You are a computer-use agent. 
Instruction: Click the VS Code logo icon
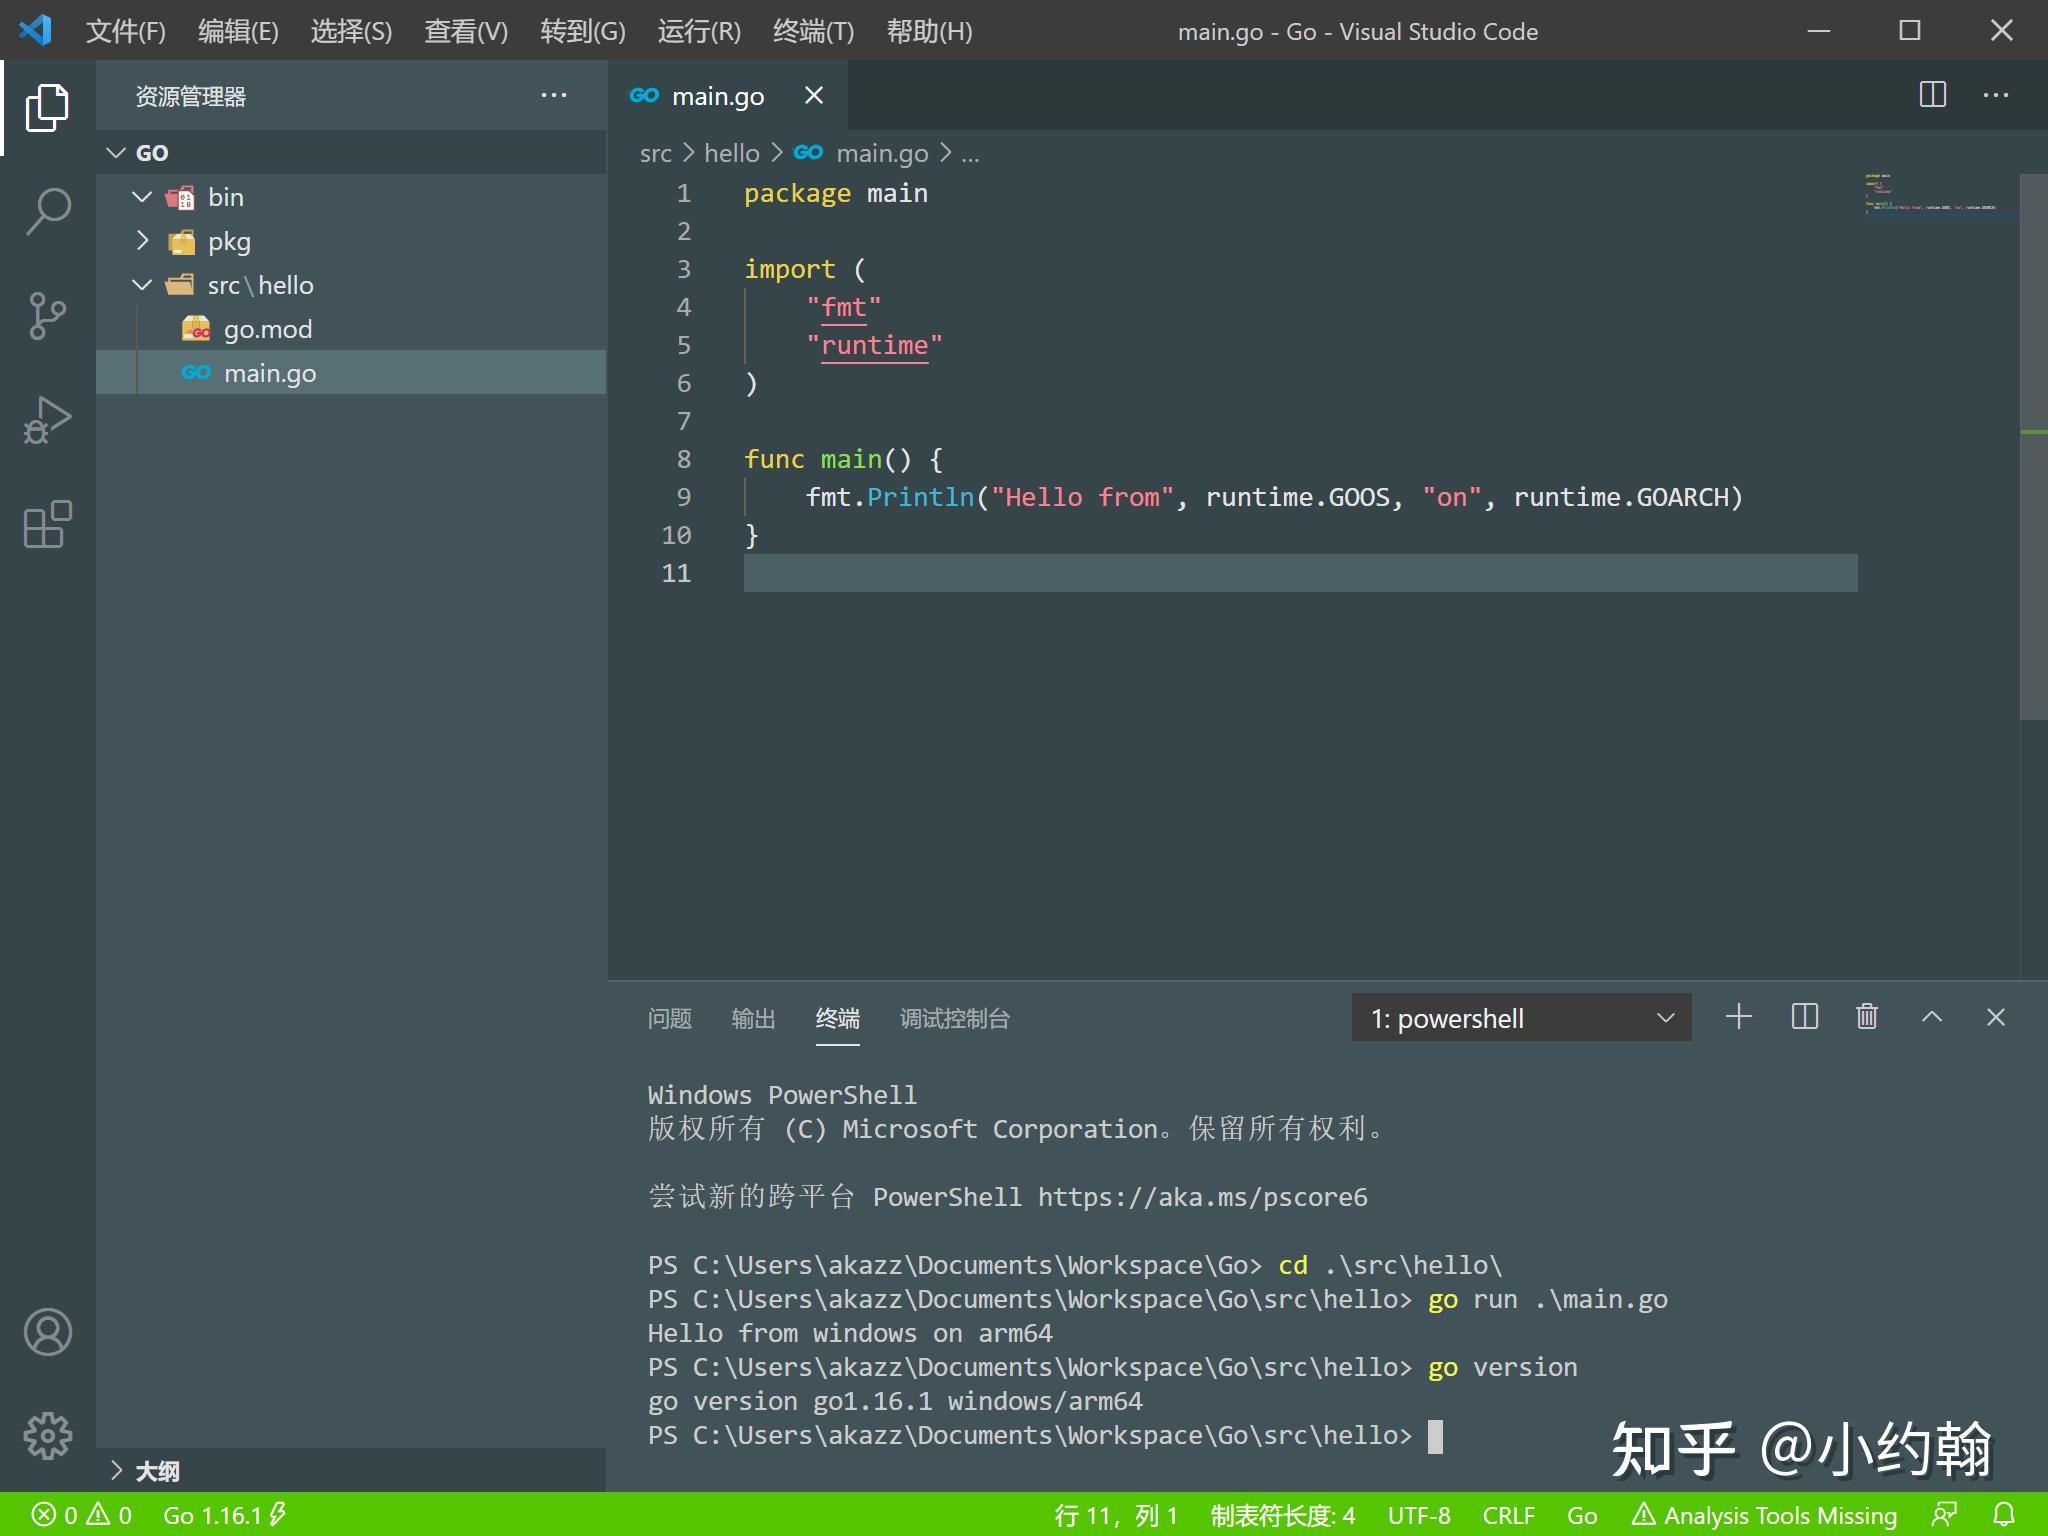(x=35, y=30)
